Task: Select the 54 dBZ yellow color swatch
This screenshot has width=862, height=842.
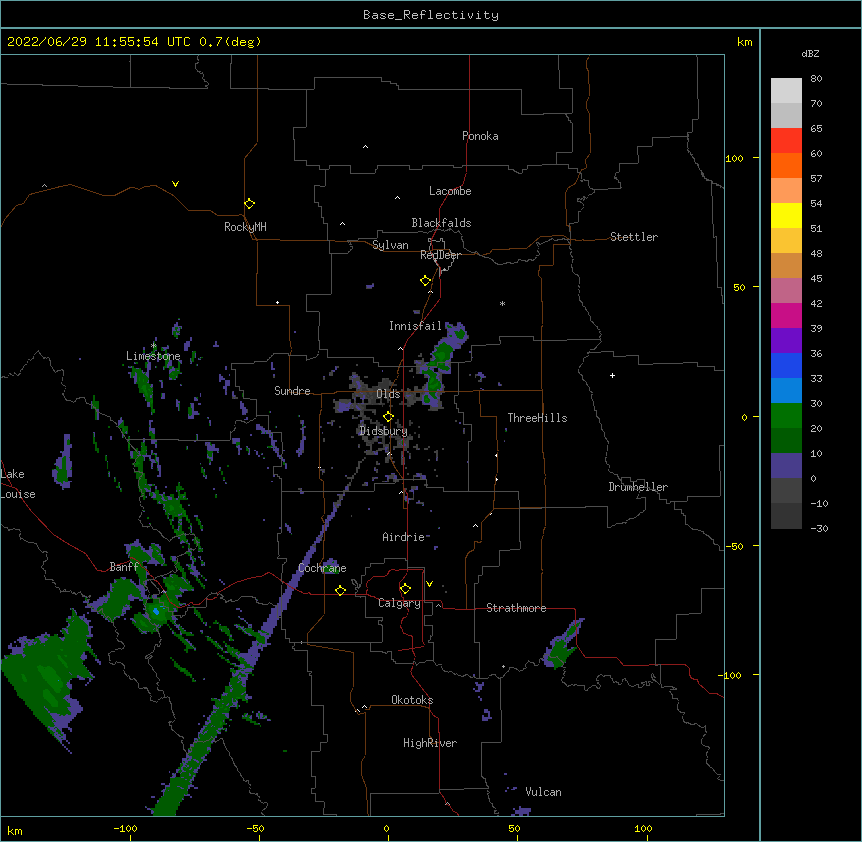Action: pos(786,215)
